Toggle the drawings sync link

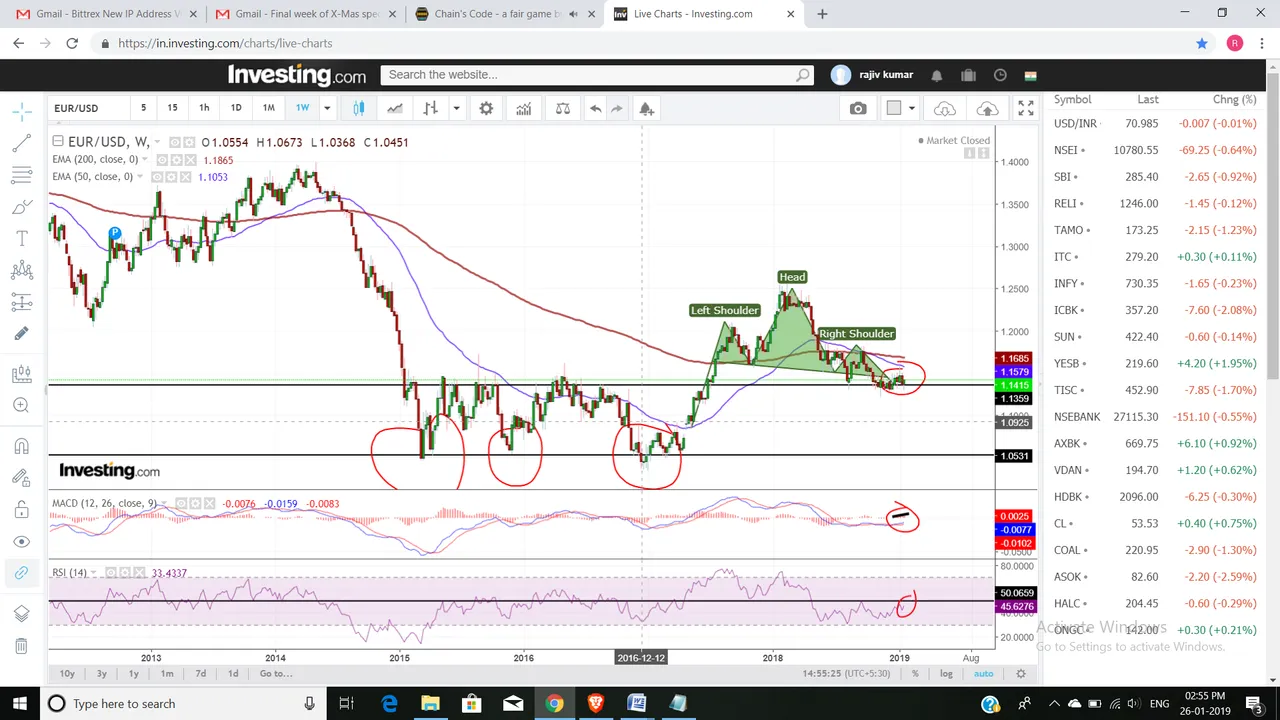tap(21, 573)
